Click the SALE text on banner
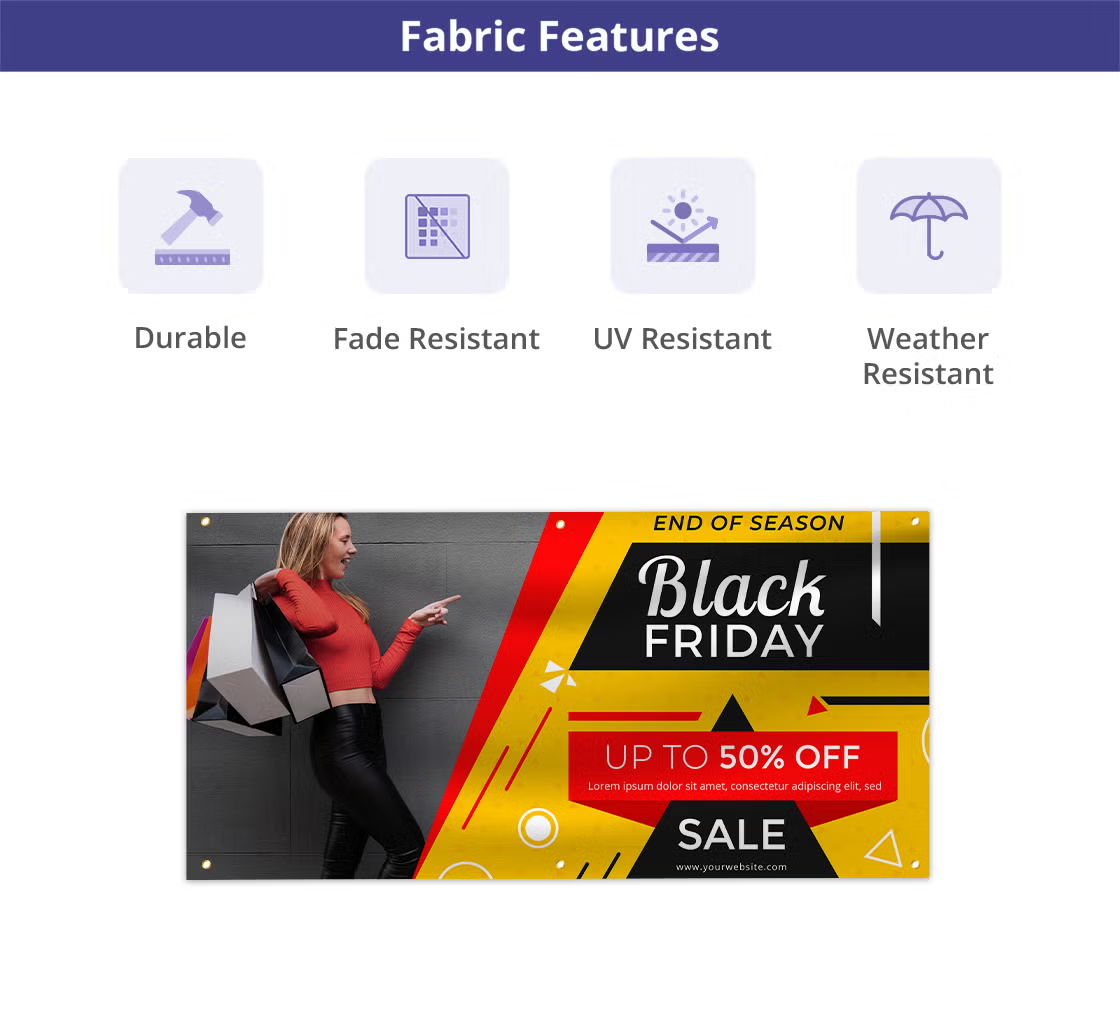Viewport: 1120px width, 1020px height. [x=731, y=834]
